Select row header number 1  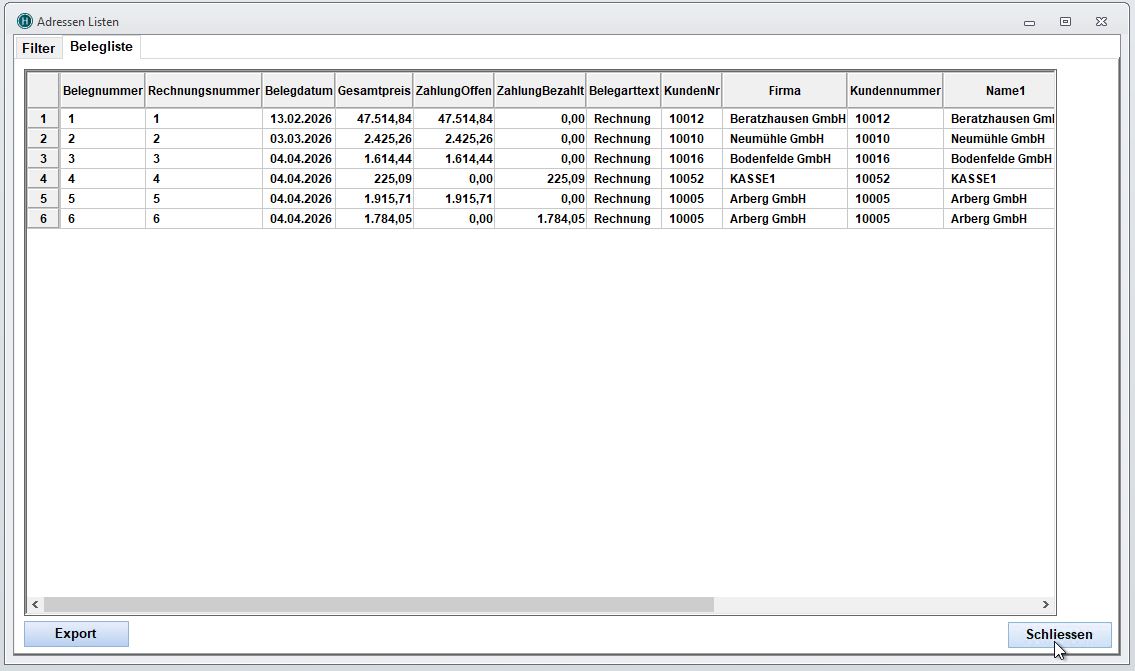tap(43, 119)
